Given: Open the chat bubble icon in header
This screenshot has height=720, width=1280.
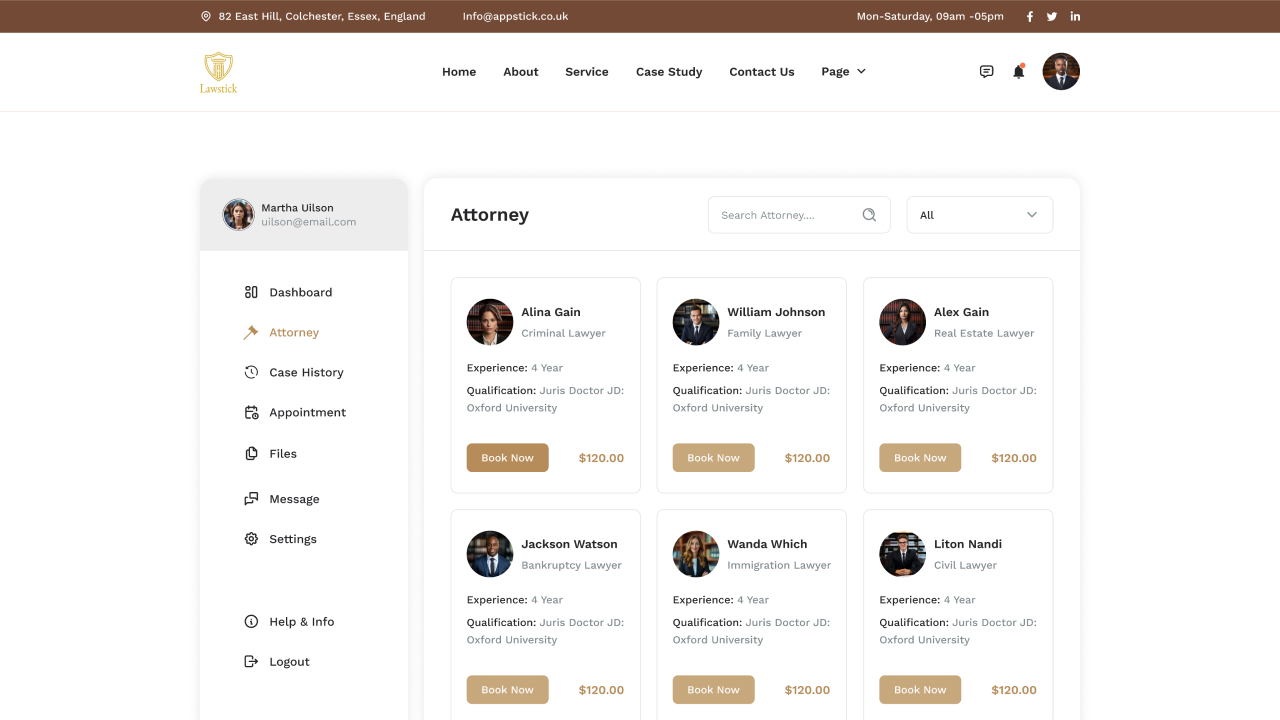Looking at the screenshot, I should (986, 71).
